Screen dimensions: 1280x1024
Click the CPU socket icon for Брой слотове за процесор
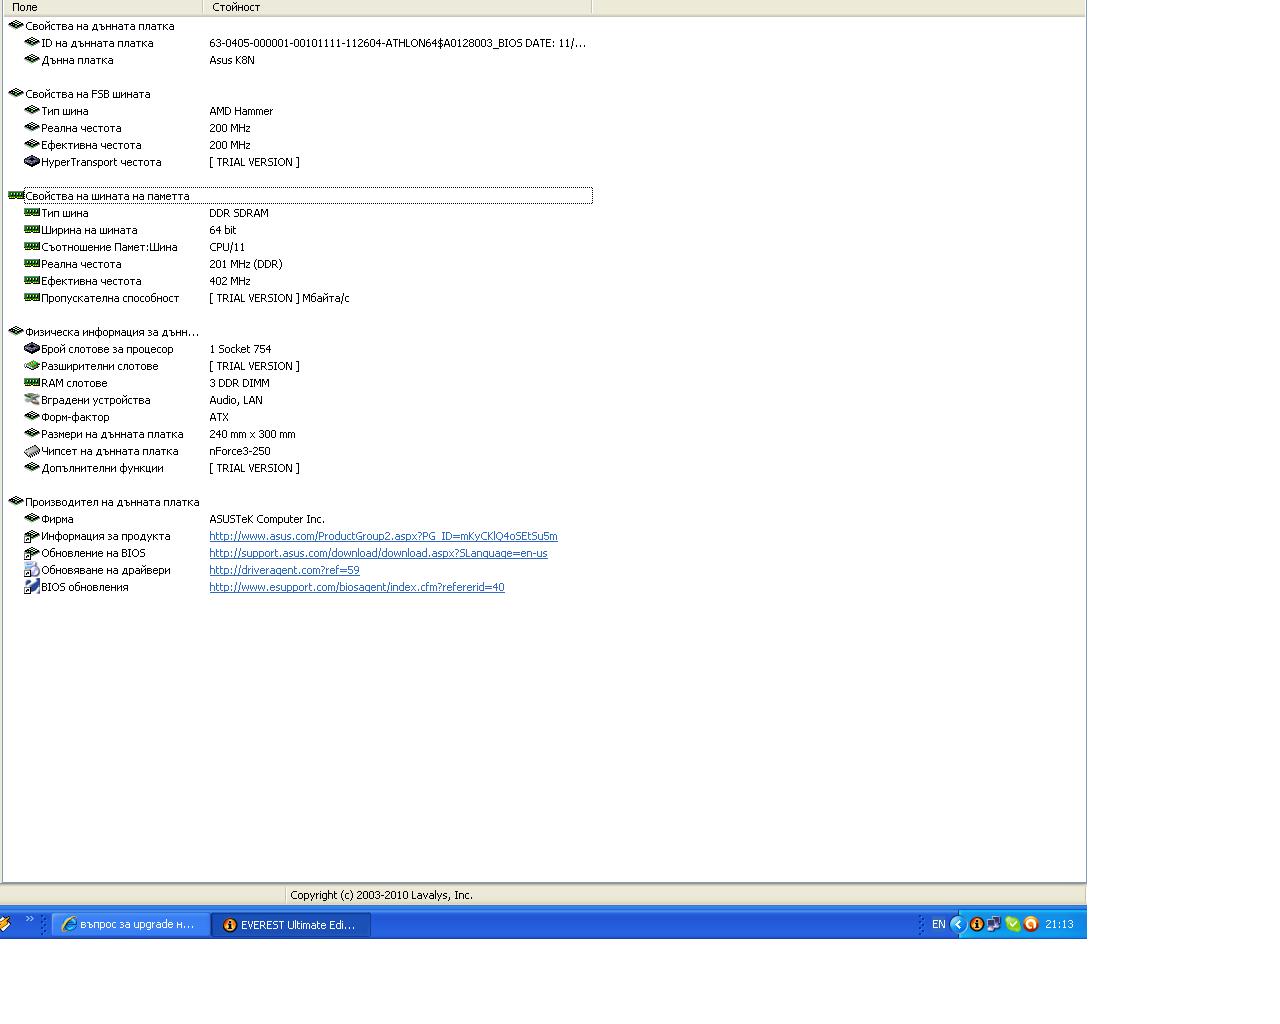click(32, 349)
